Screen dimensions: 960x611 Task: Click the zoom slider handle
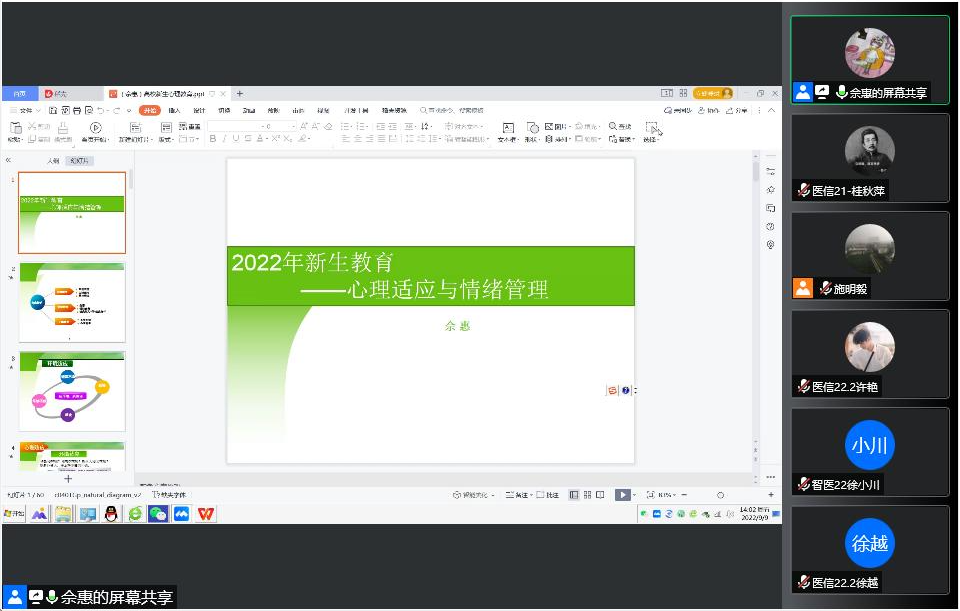coord(721,495)
